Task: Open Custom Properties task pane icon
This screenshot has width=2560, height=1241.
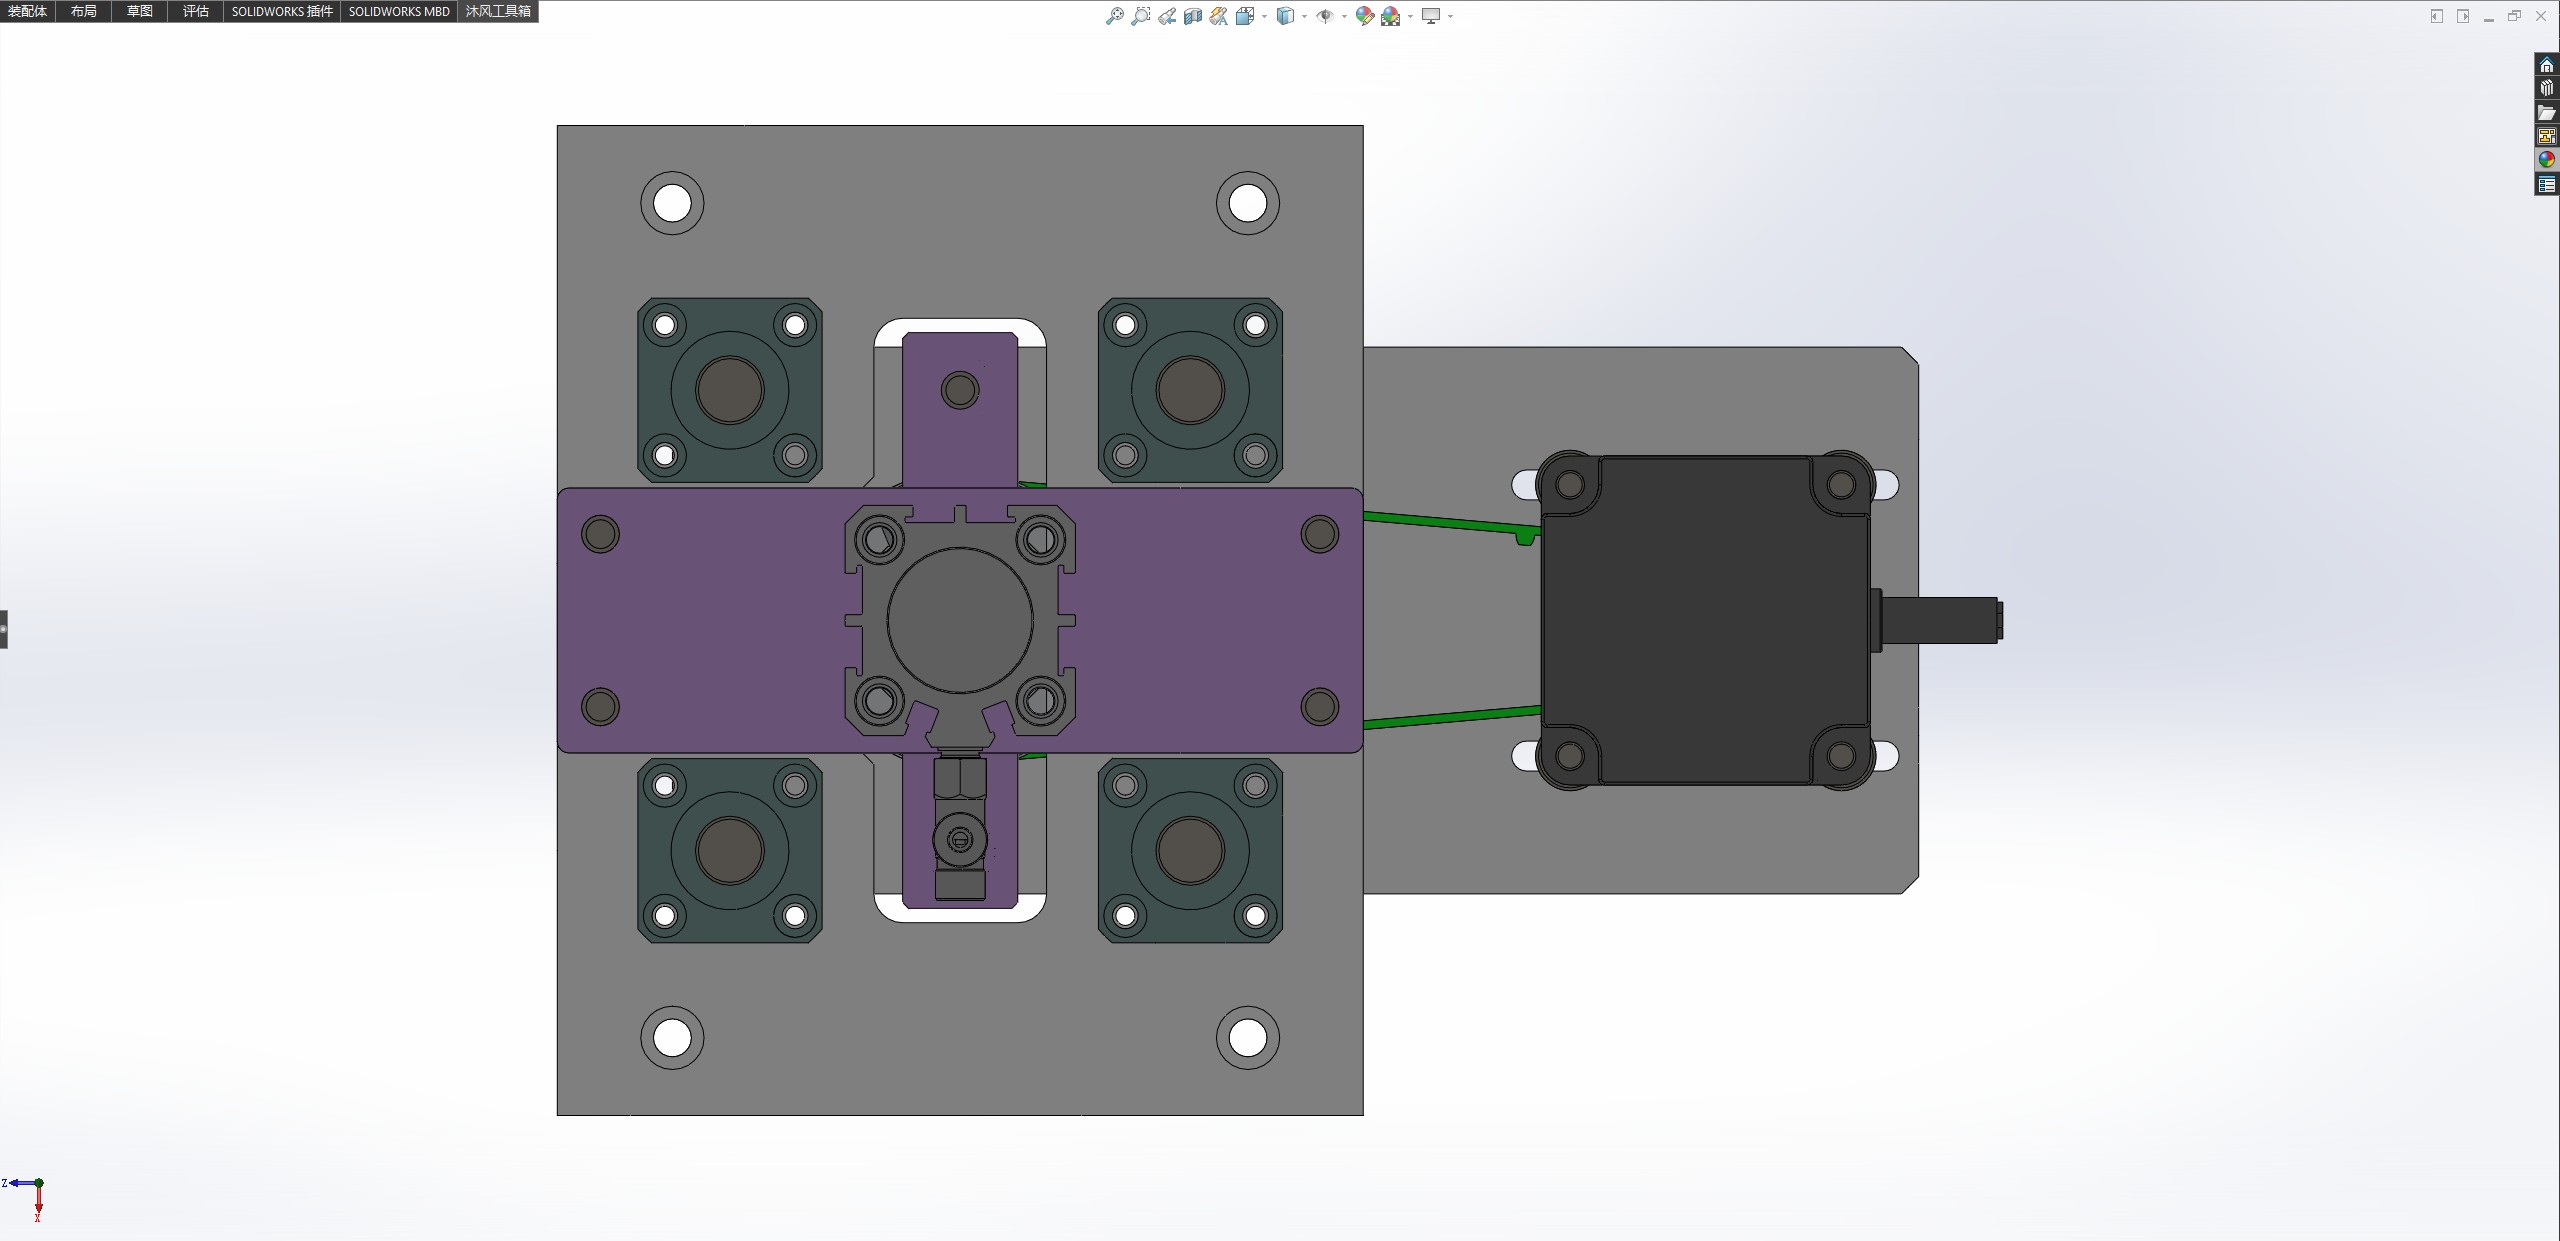Action: (x=2546, y=184)
